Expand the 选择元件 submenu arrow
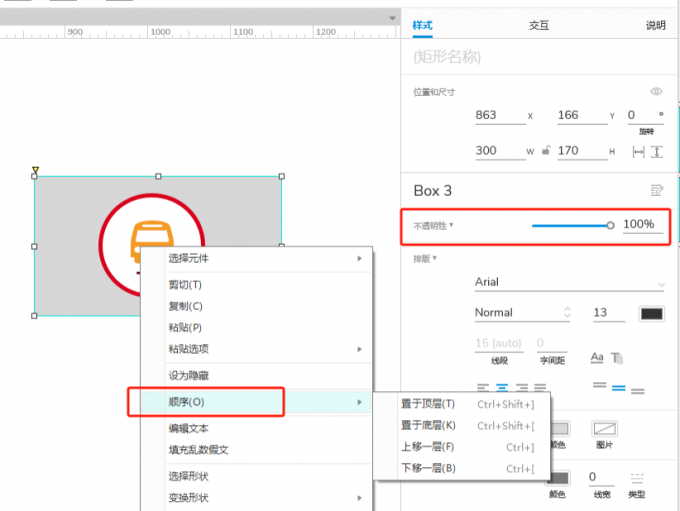This screenshot has width=680, height=511. tap(360, 259)
